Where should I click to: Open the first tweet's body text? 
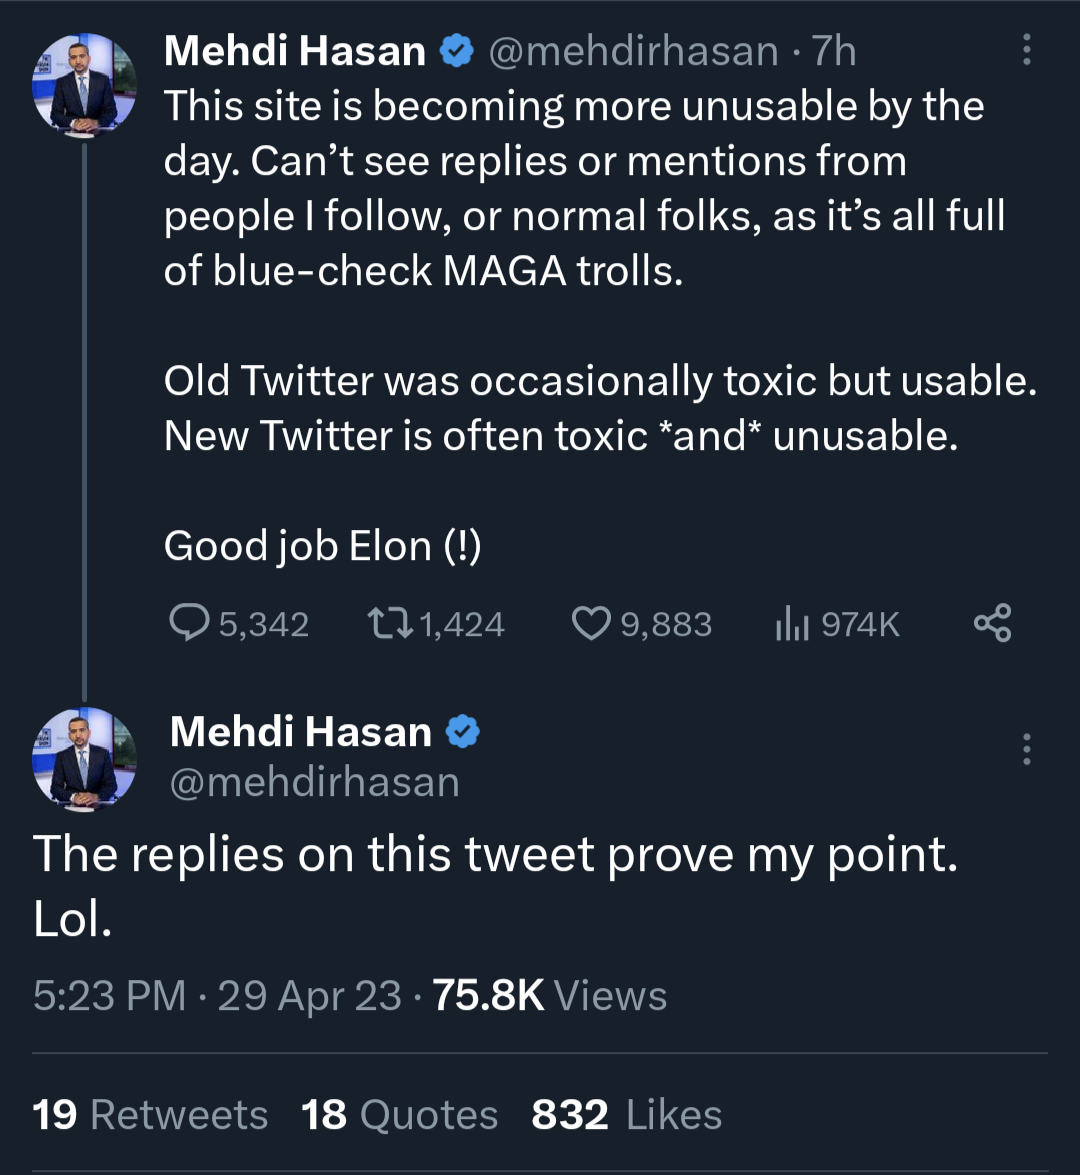[x=600, y=325]
